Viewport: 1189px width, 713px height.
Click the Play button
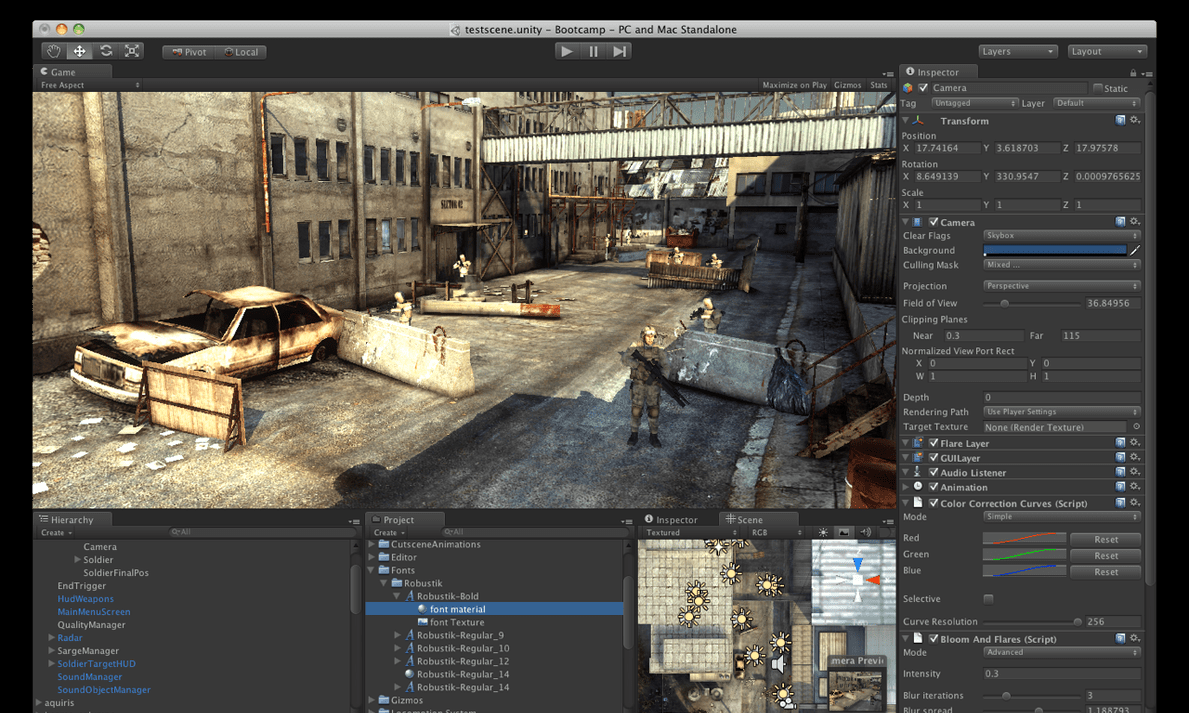[566, 52]
